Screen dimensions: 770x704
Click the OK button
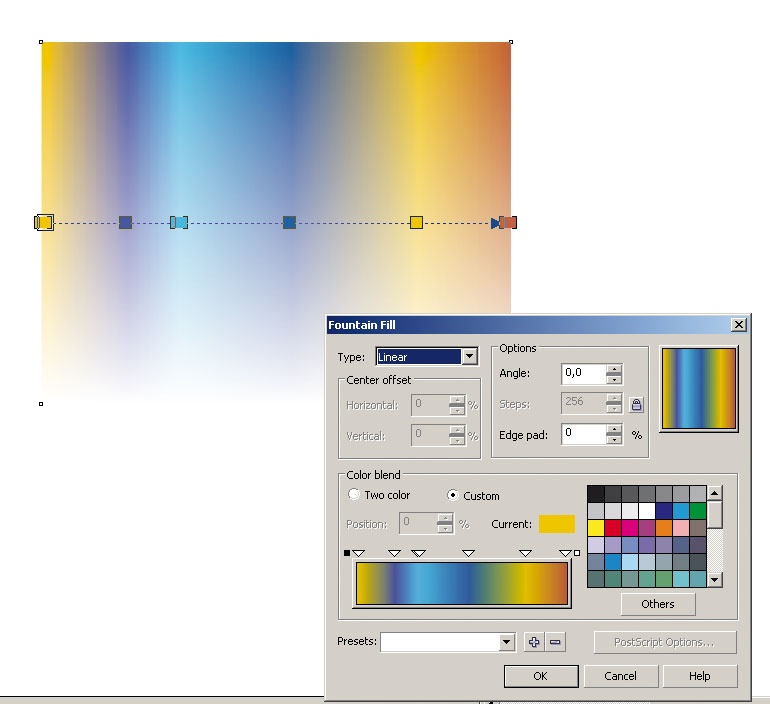[541, 676]
